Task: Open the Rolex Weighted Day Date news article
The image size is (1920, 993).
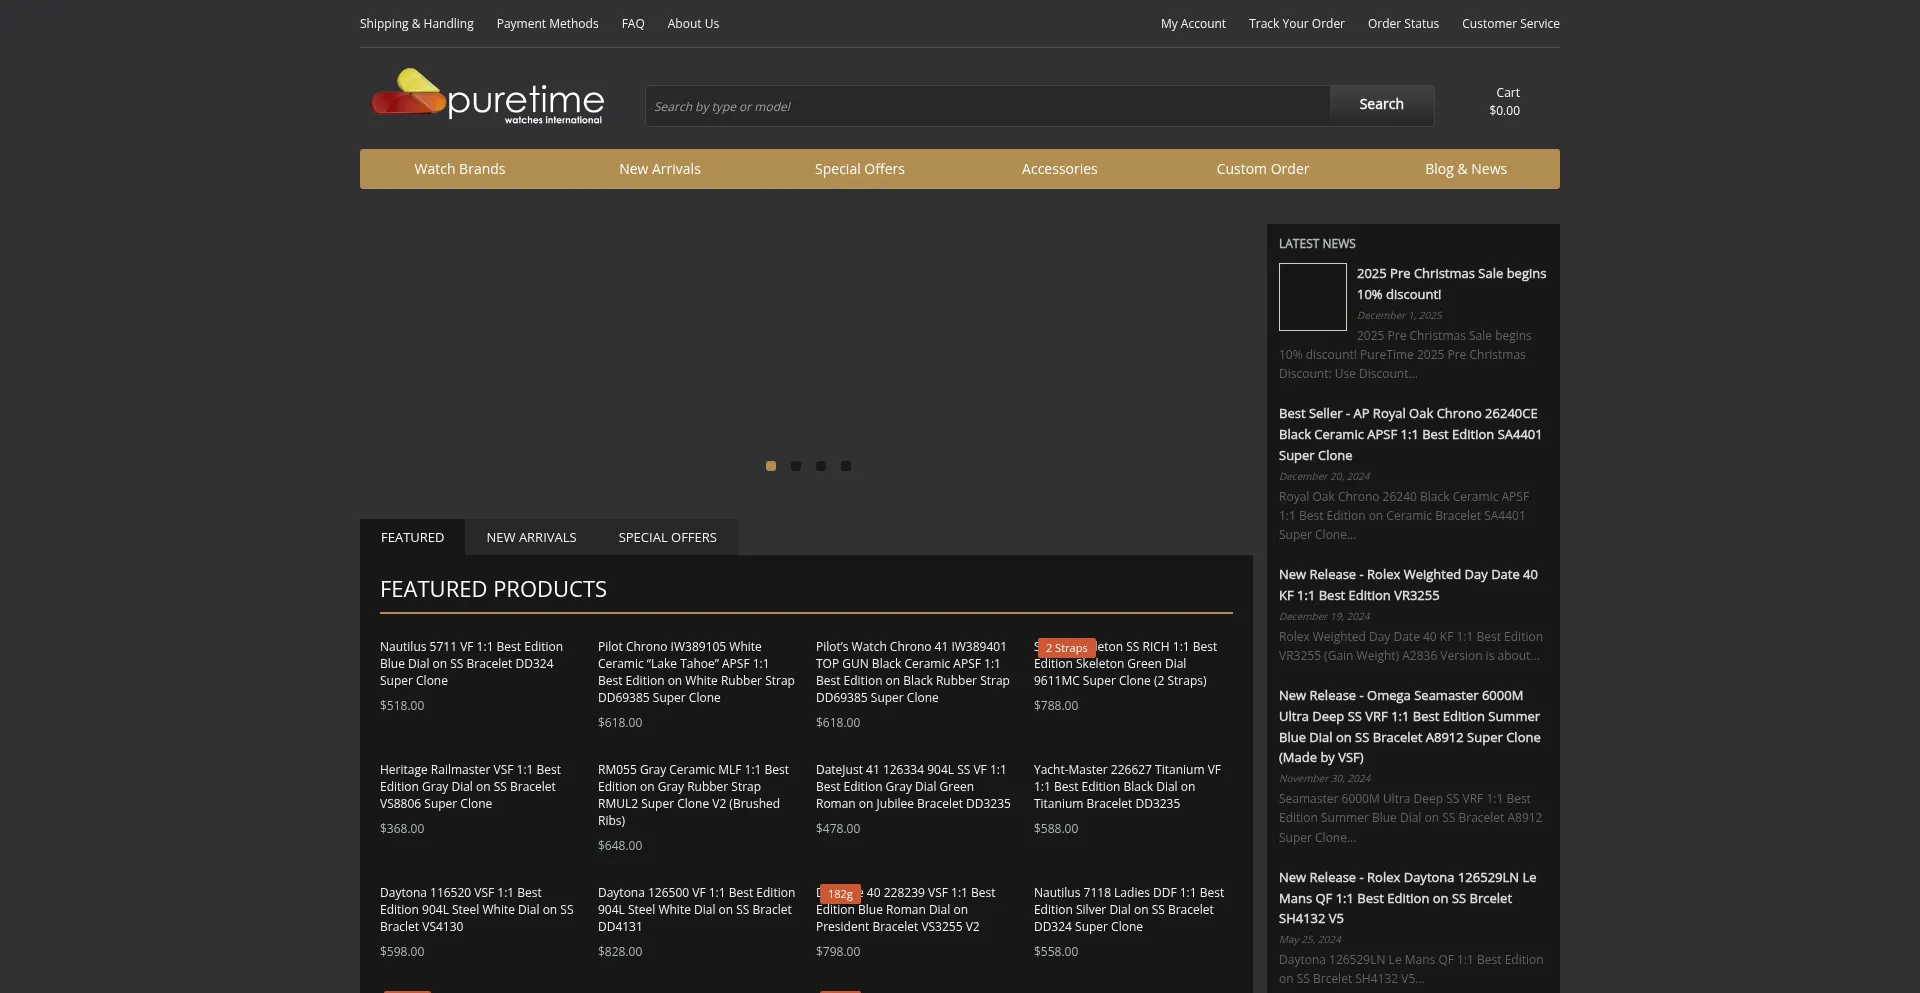Action: pyautogui.click(x=1408, y=584)
